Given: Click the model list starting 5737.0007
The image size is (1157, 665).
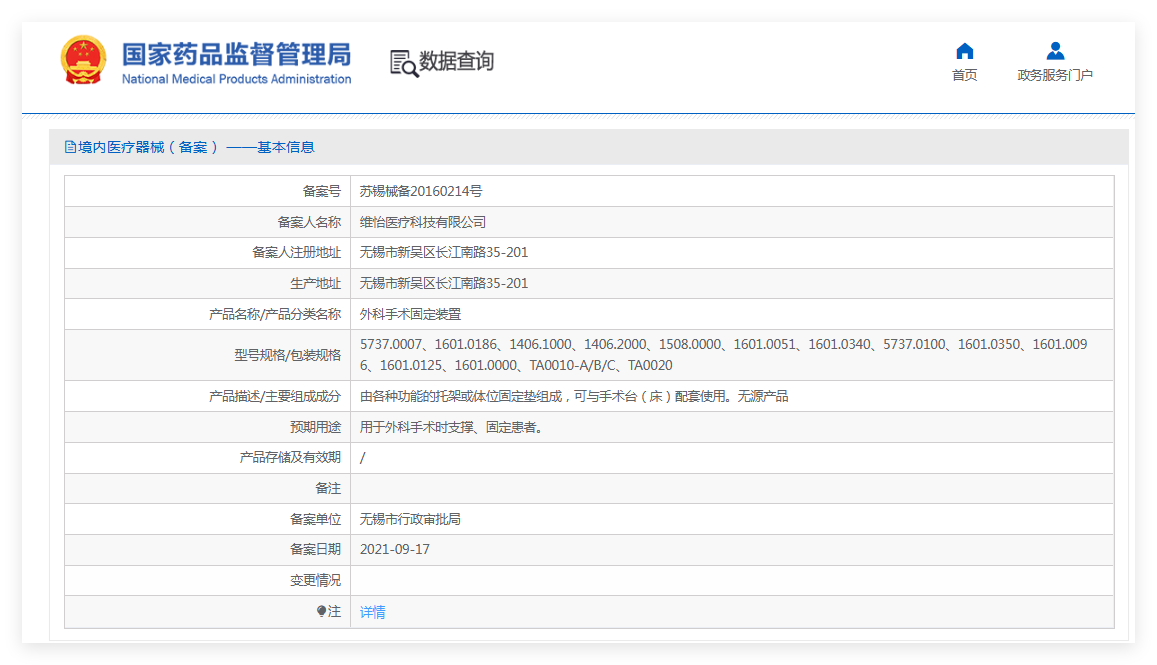Looking at the screenshot, I should pos(723,355).
